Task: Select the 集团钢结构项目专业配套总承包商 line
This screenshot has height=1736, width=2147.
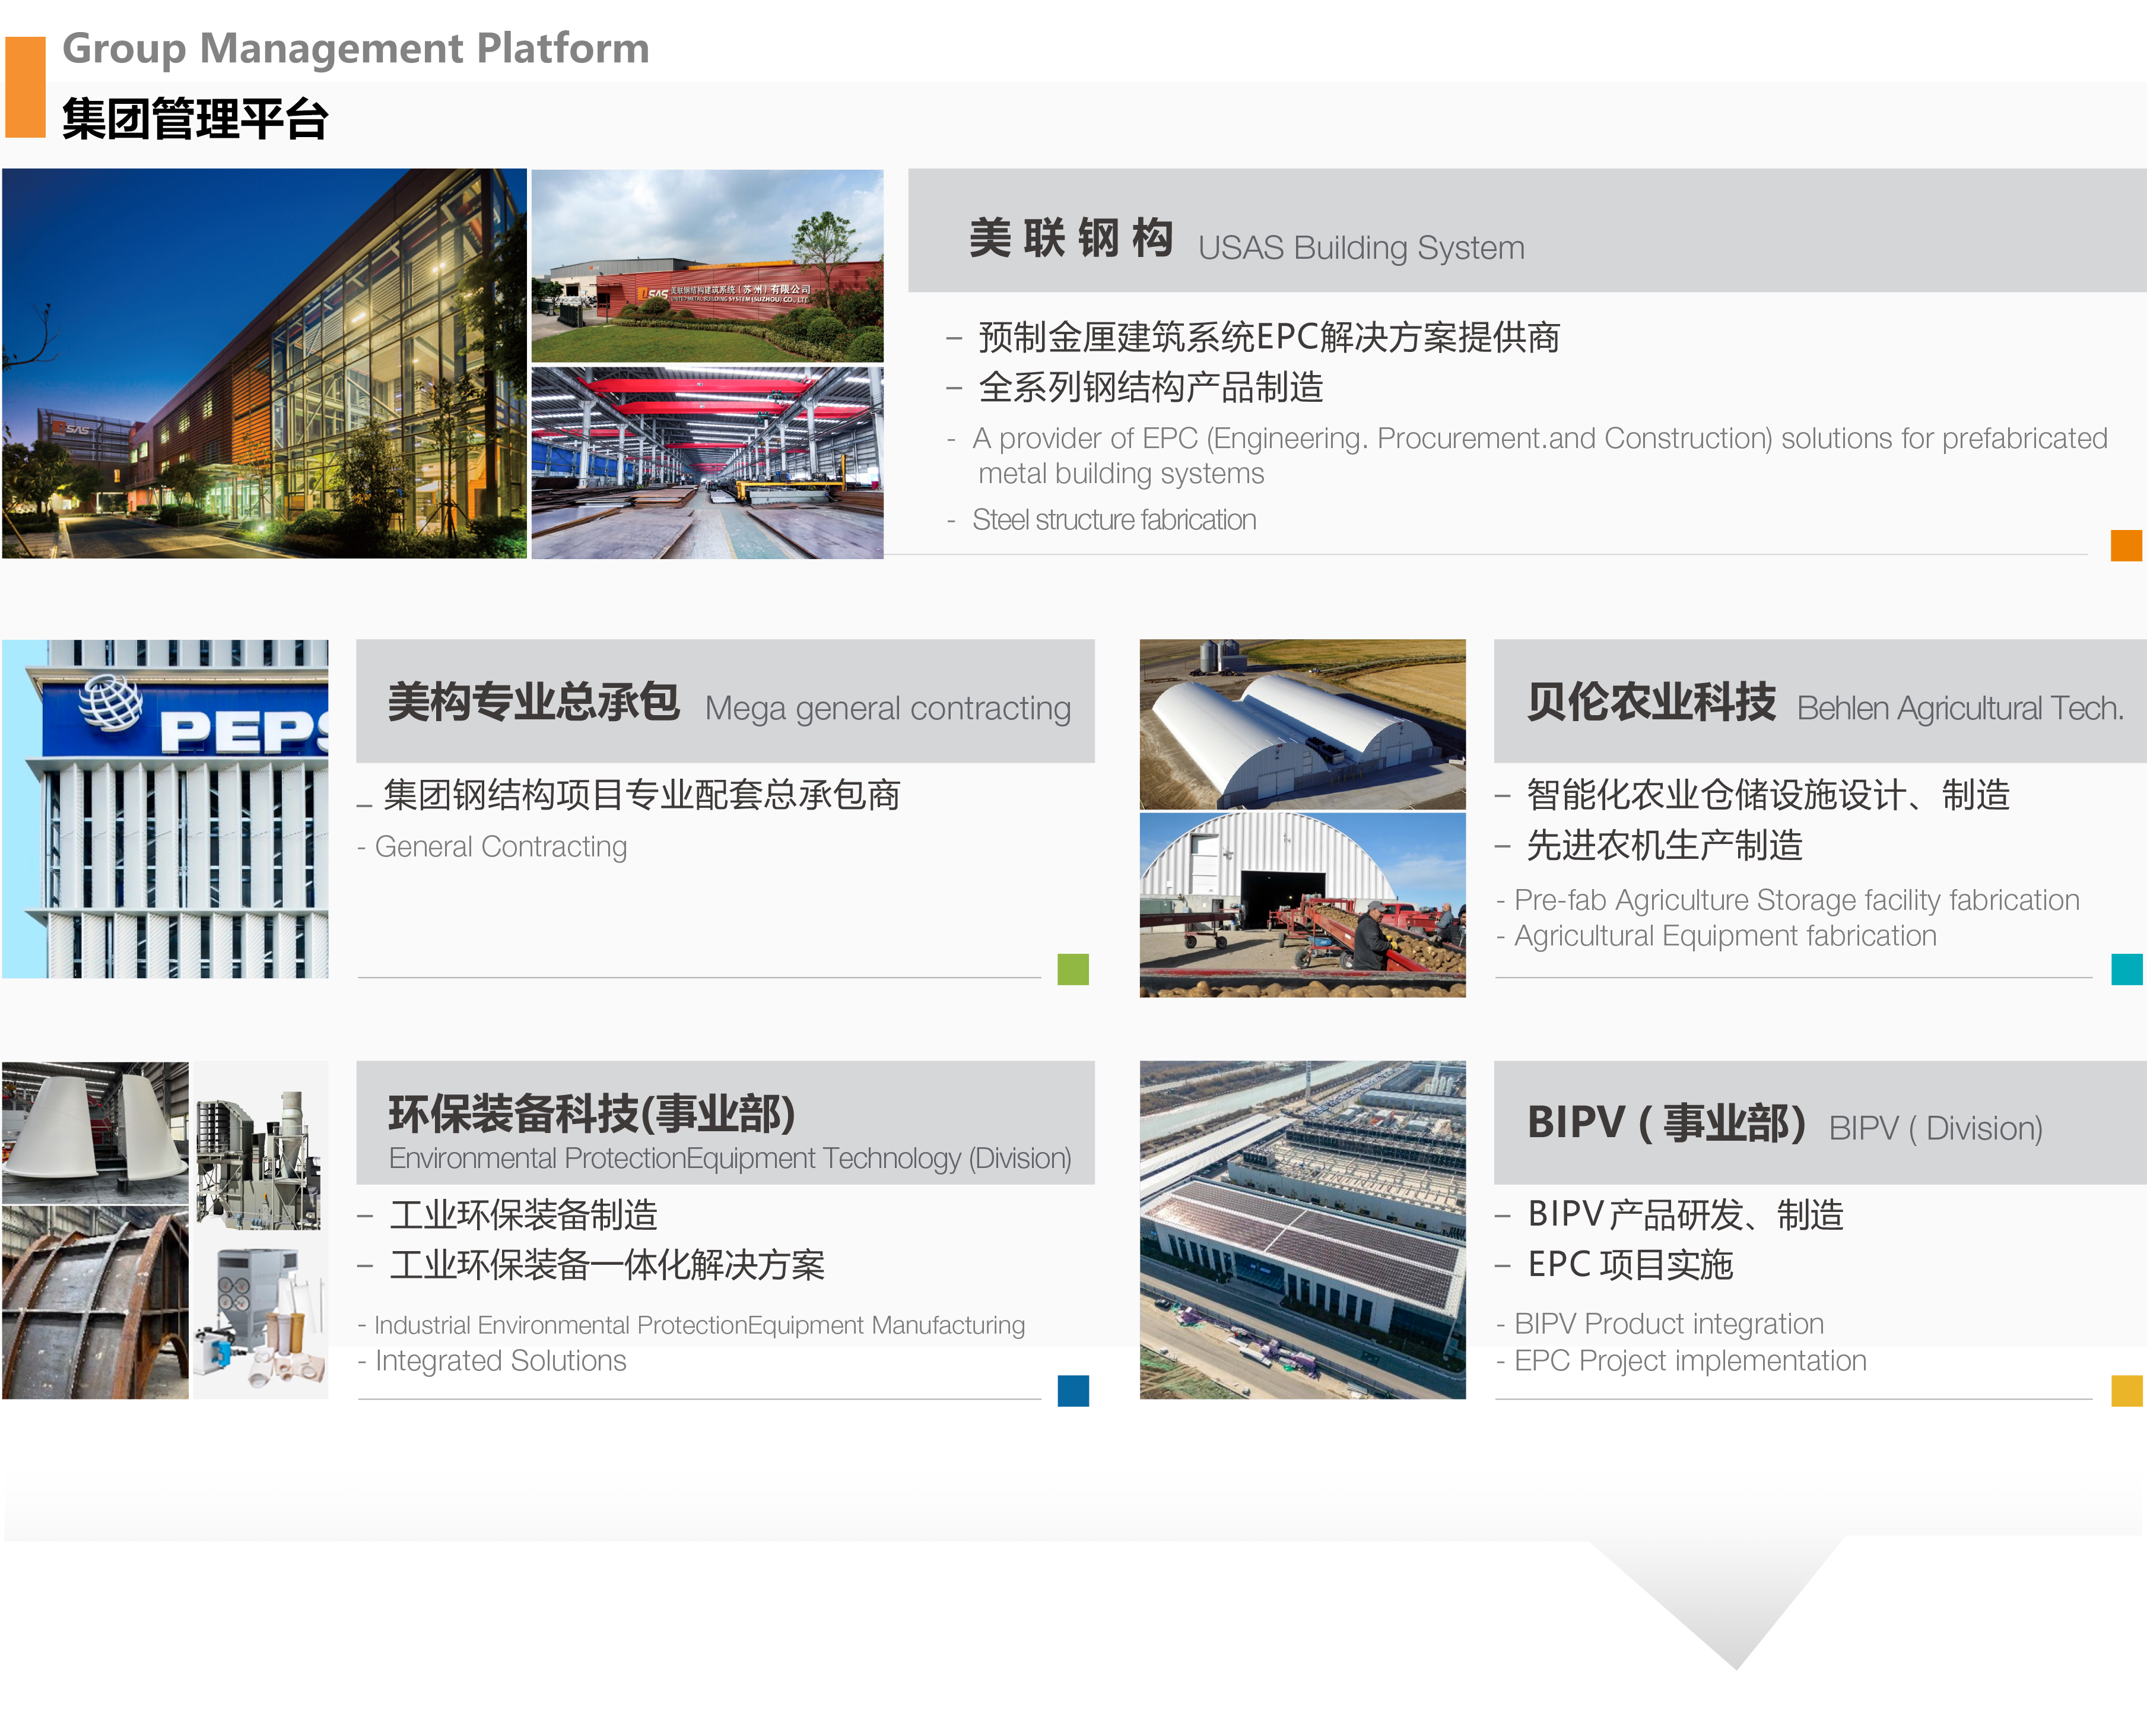Action: tap(642, 795)
